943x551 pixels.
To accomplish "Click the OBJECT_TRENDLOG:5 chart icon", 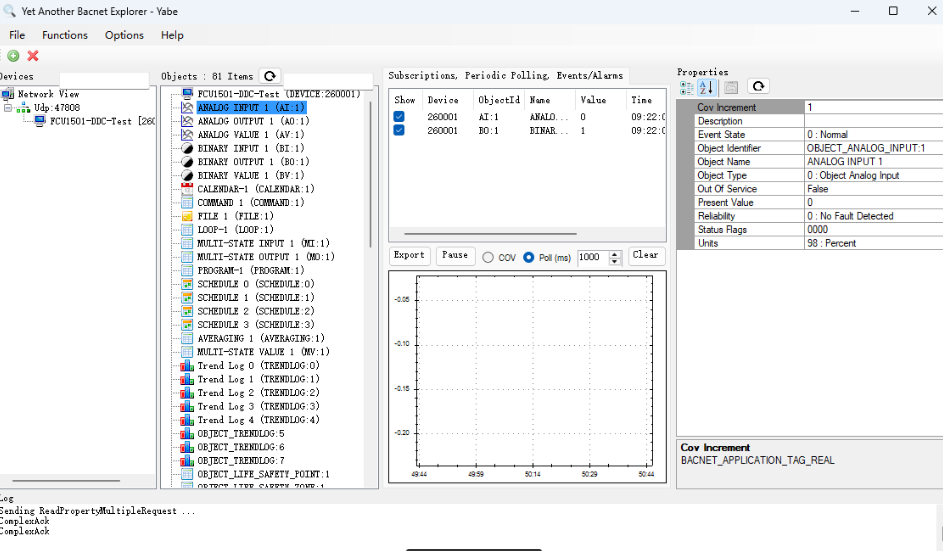I will [187, 434].
